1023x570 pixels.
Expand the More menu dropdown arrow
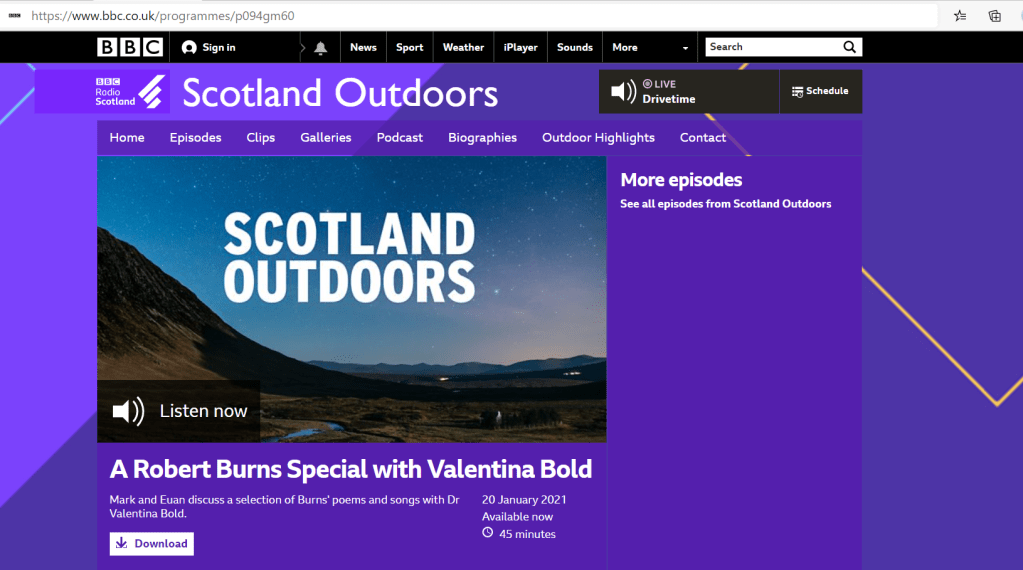pyautogui.click(x=685, y=48)
